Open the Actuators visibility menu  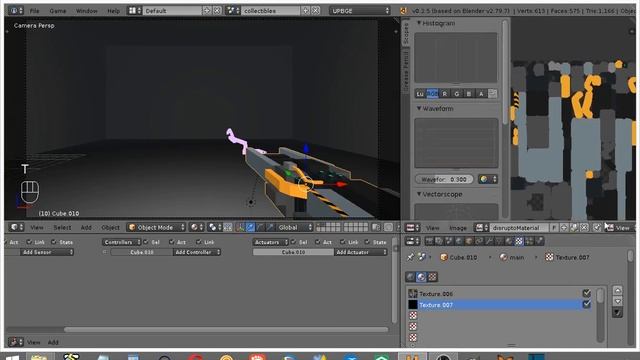[x=270, y=242]
